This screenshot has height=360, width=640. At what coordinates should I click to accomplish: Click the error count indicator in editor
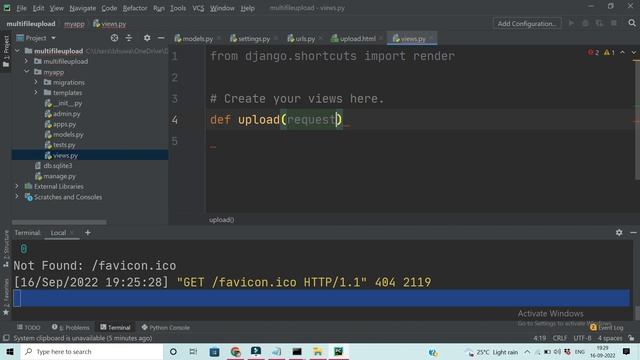tap(593, 53)
